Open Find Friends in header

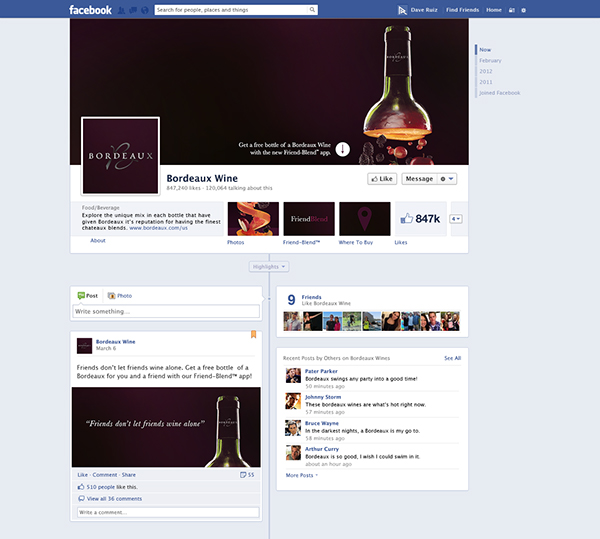click(x=462, y=10)
